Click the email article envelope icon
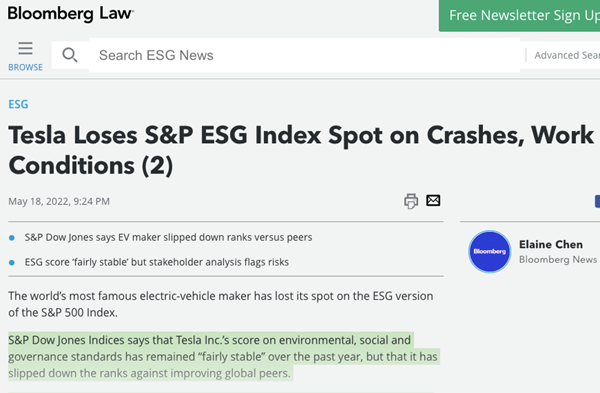600x393 pixels. point(433,200)
